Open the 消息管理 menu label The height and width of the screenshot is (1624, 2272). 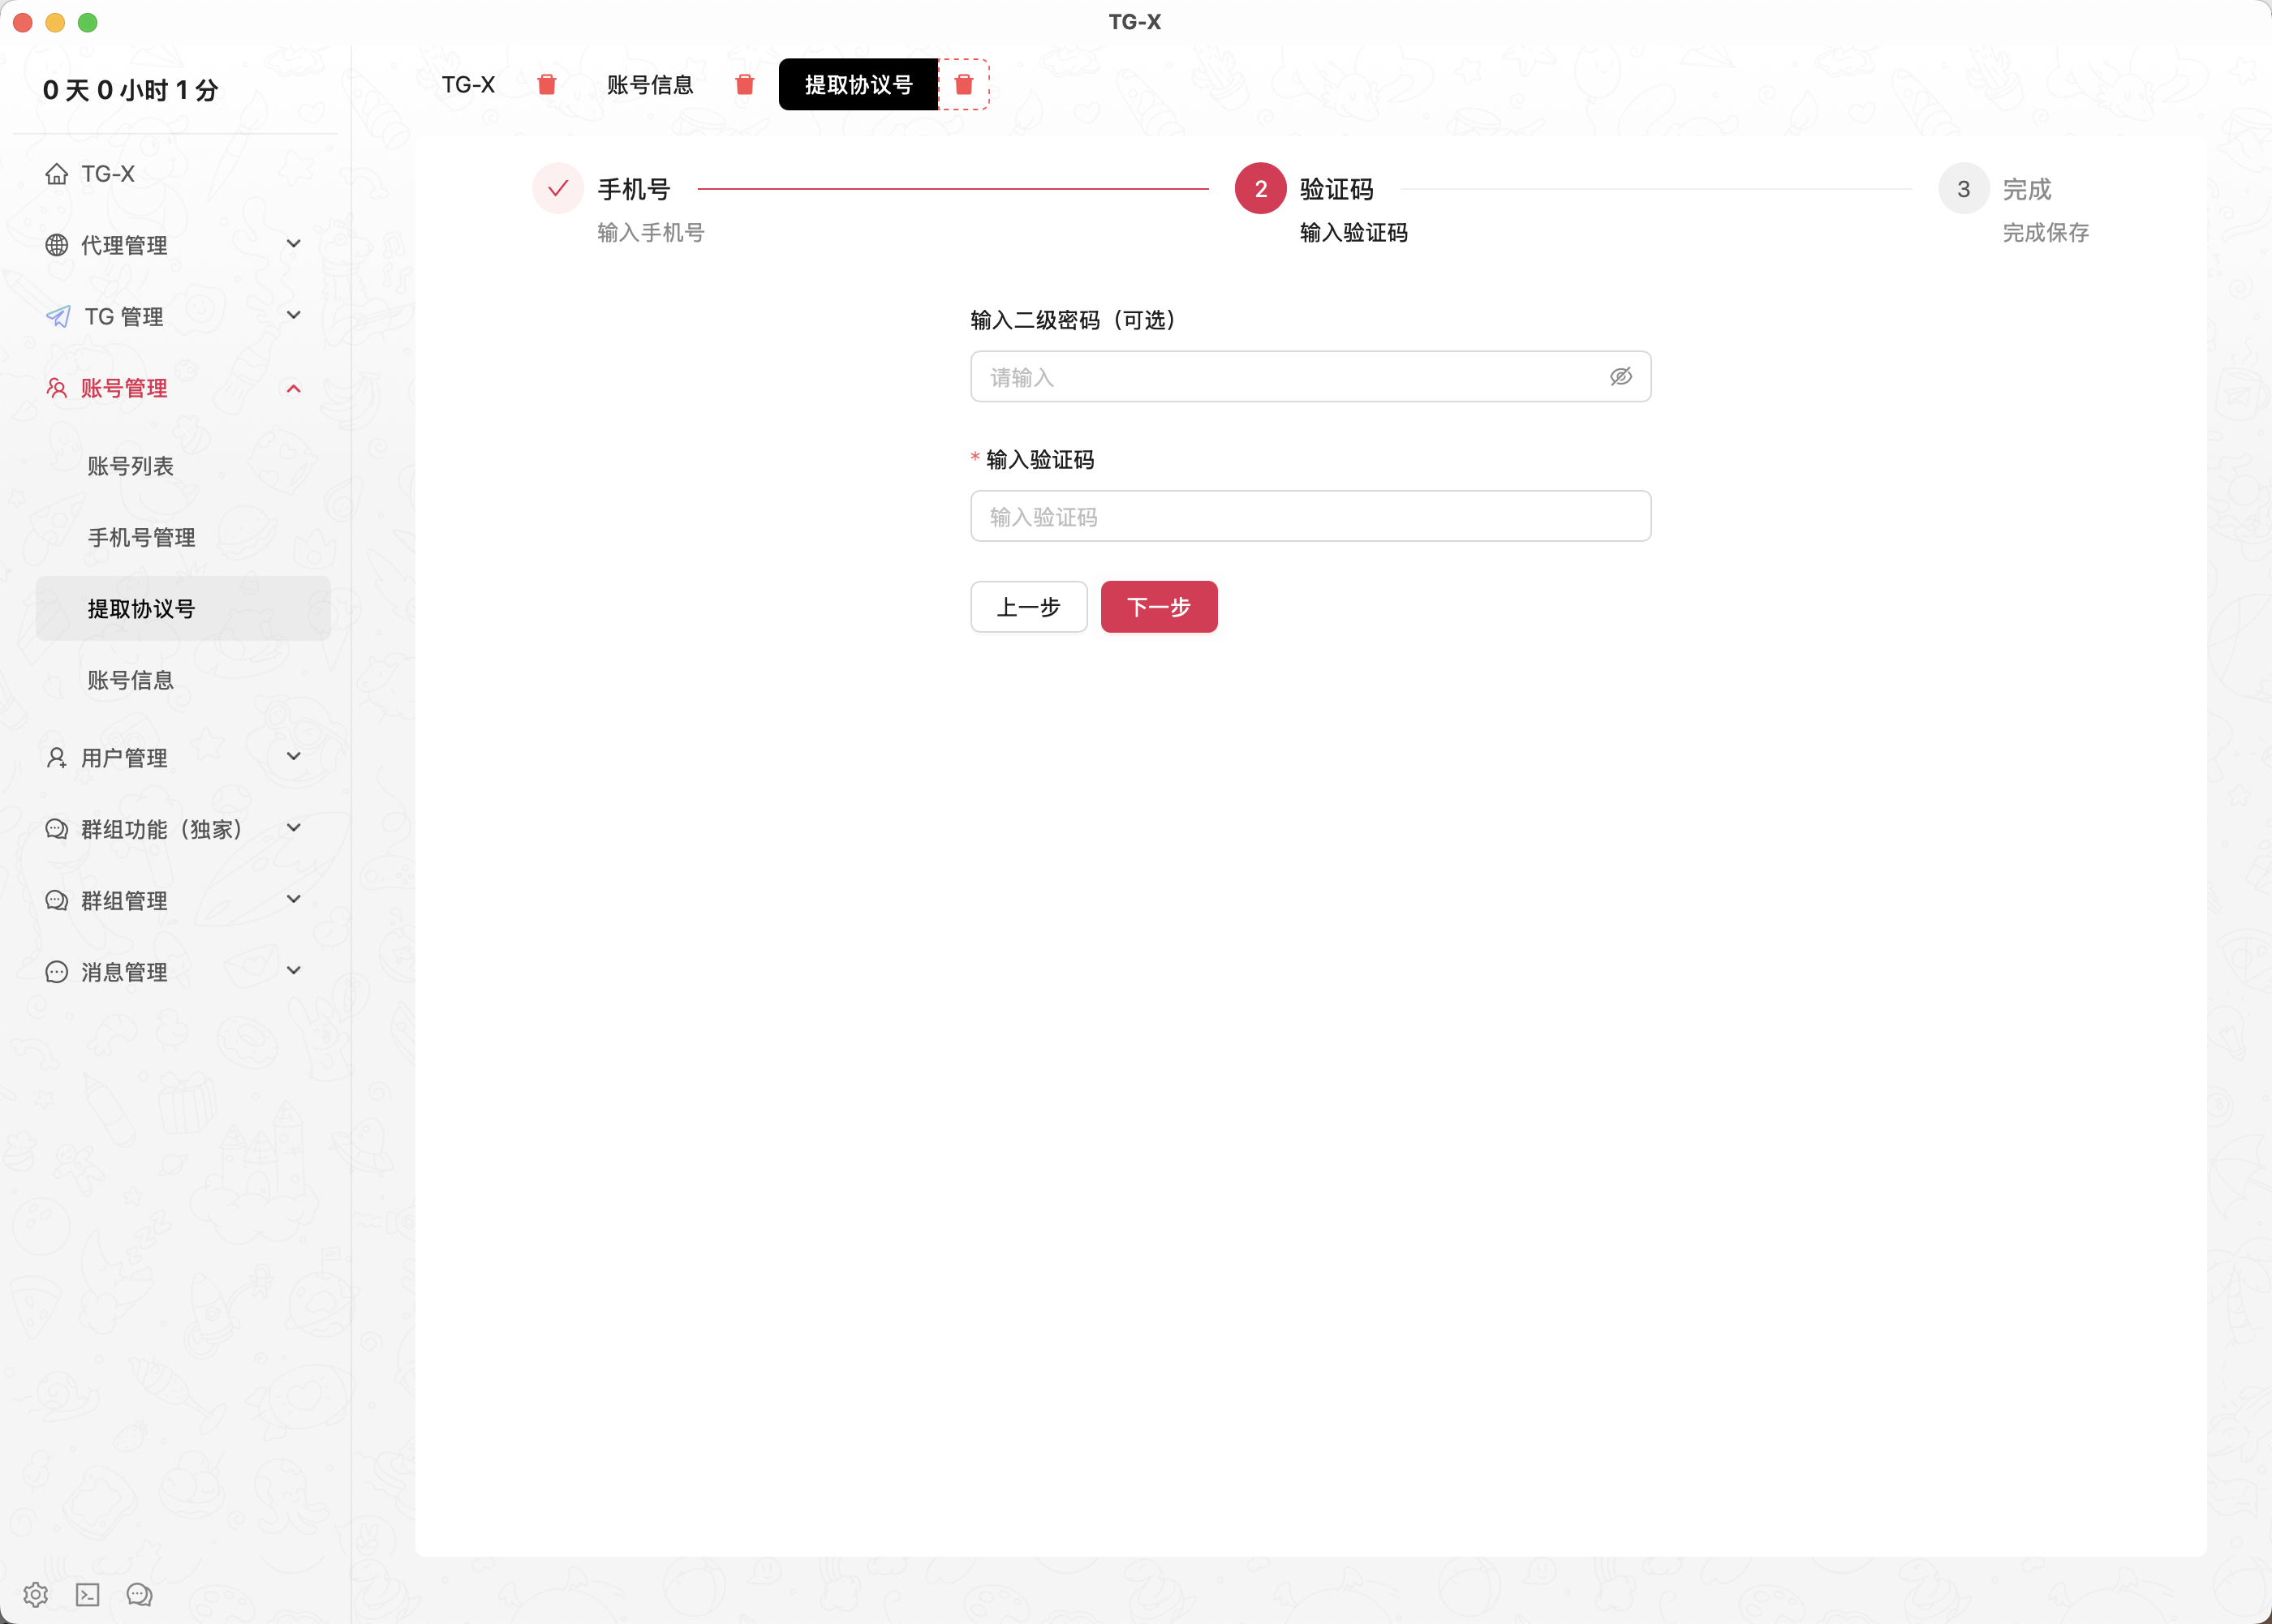(124, 972)
